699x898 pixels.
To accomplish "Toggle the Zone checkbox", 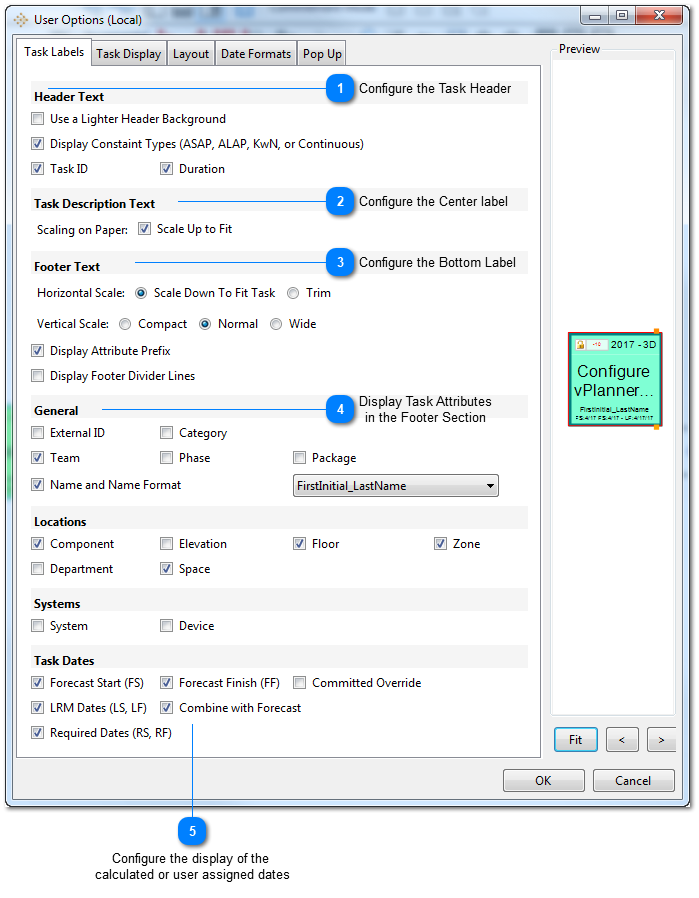I will (440, 543).
